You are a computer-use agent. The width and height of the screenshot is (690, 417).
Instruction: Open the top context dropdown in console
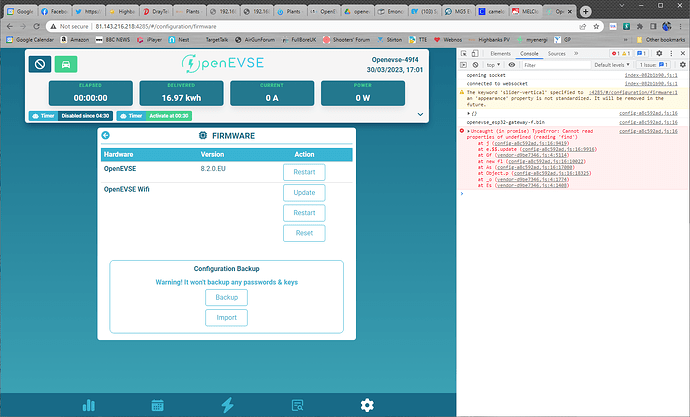coord(493,65)
